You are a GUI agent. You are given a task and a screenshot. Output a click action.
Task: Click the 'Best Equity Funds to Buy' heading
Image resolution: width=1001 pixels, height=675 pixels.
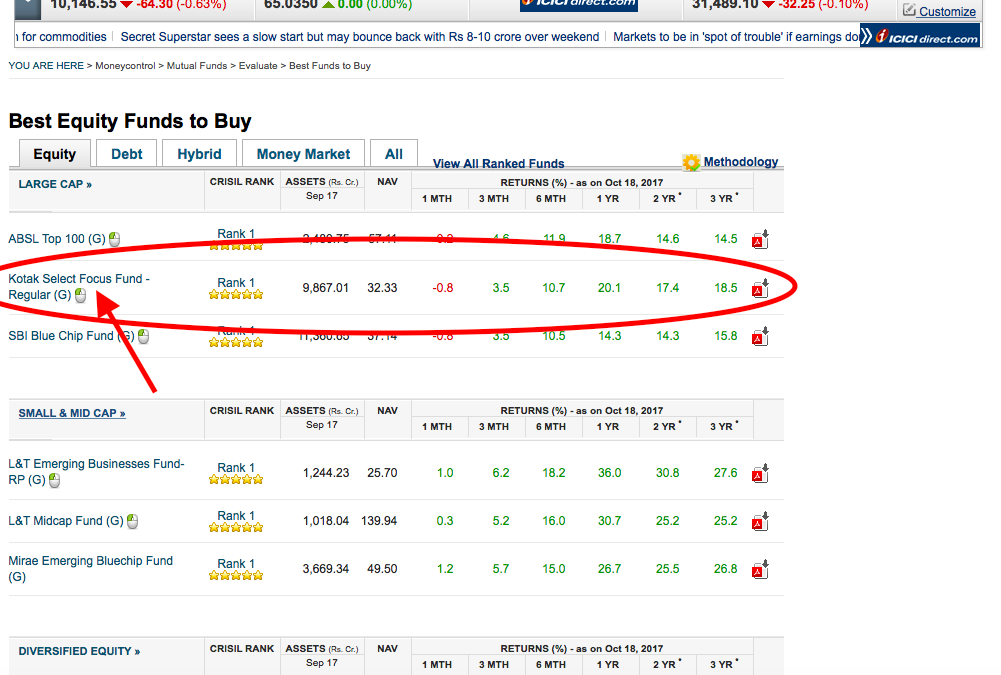(x=130, y=121)
